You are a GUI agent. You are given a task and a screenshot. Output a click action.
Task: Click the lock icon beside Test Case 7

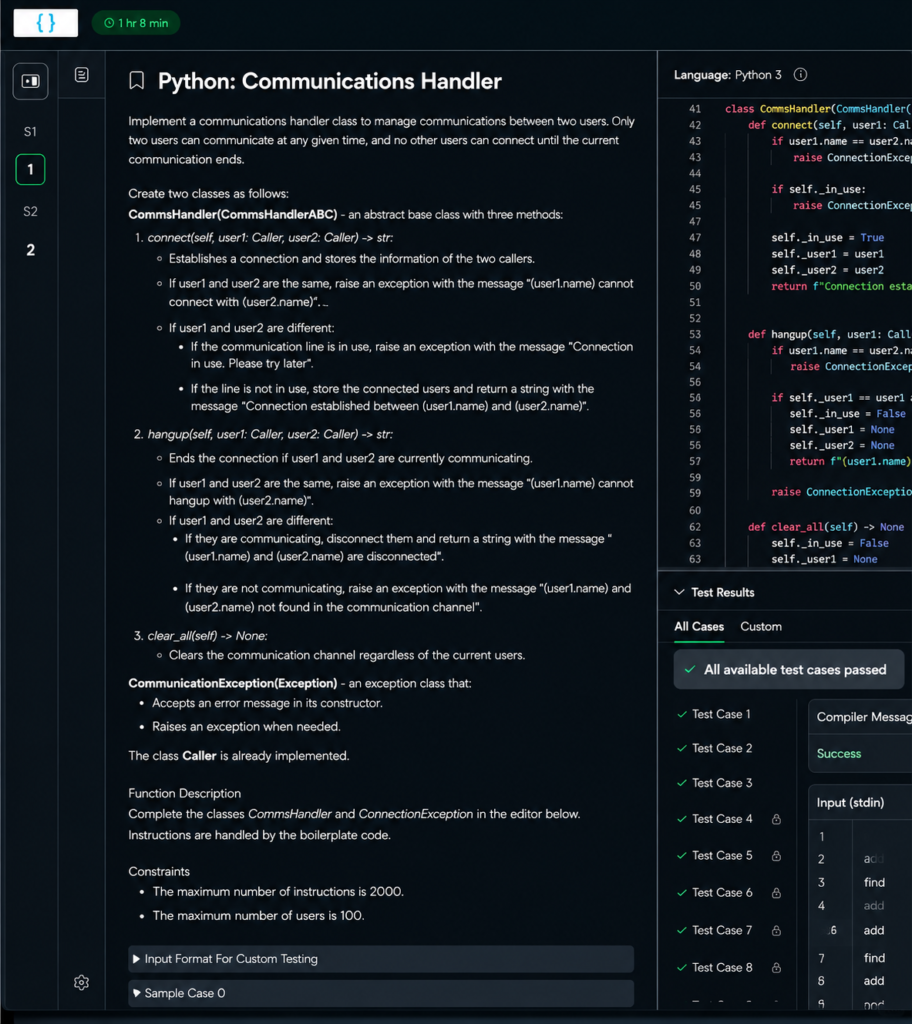coord(776,931)
